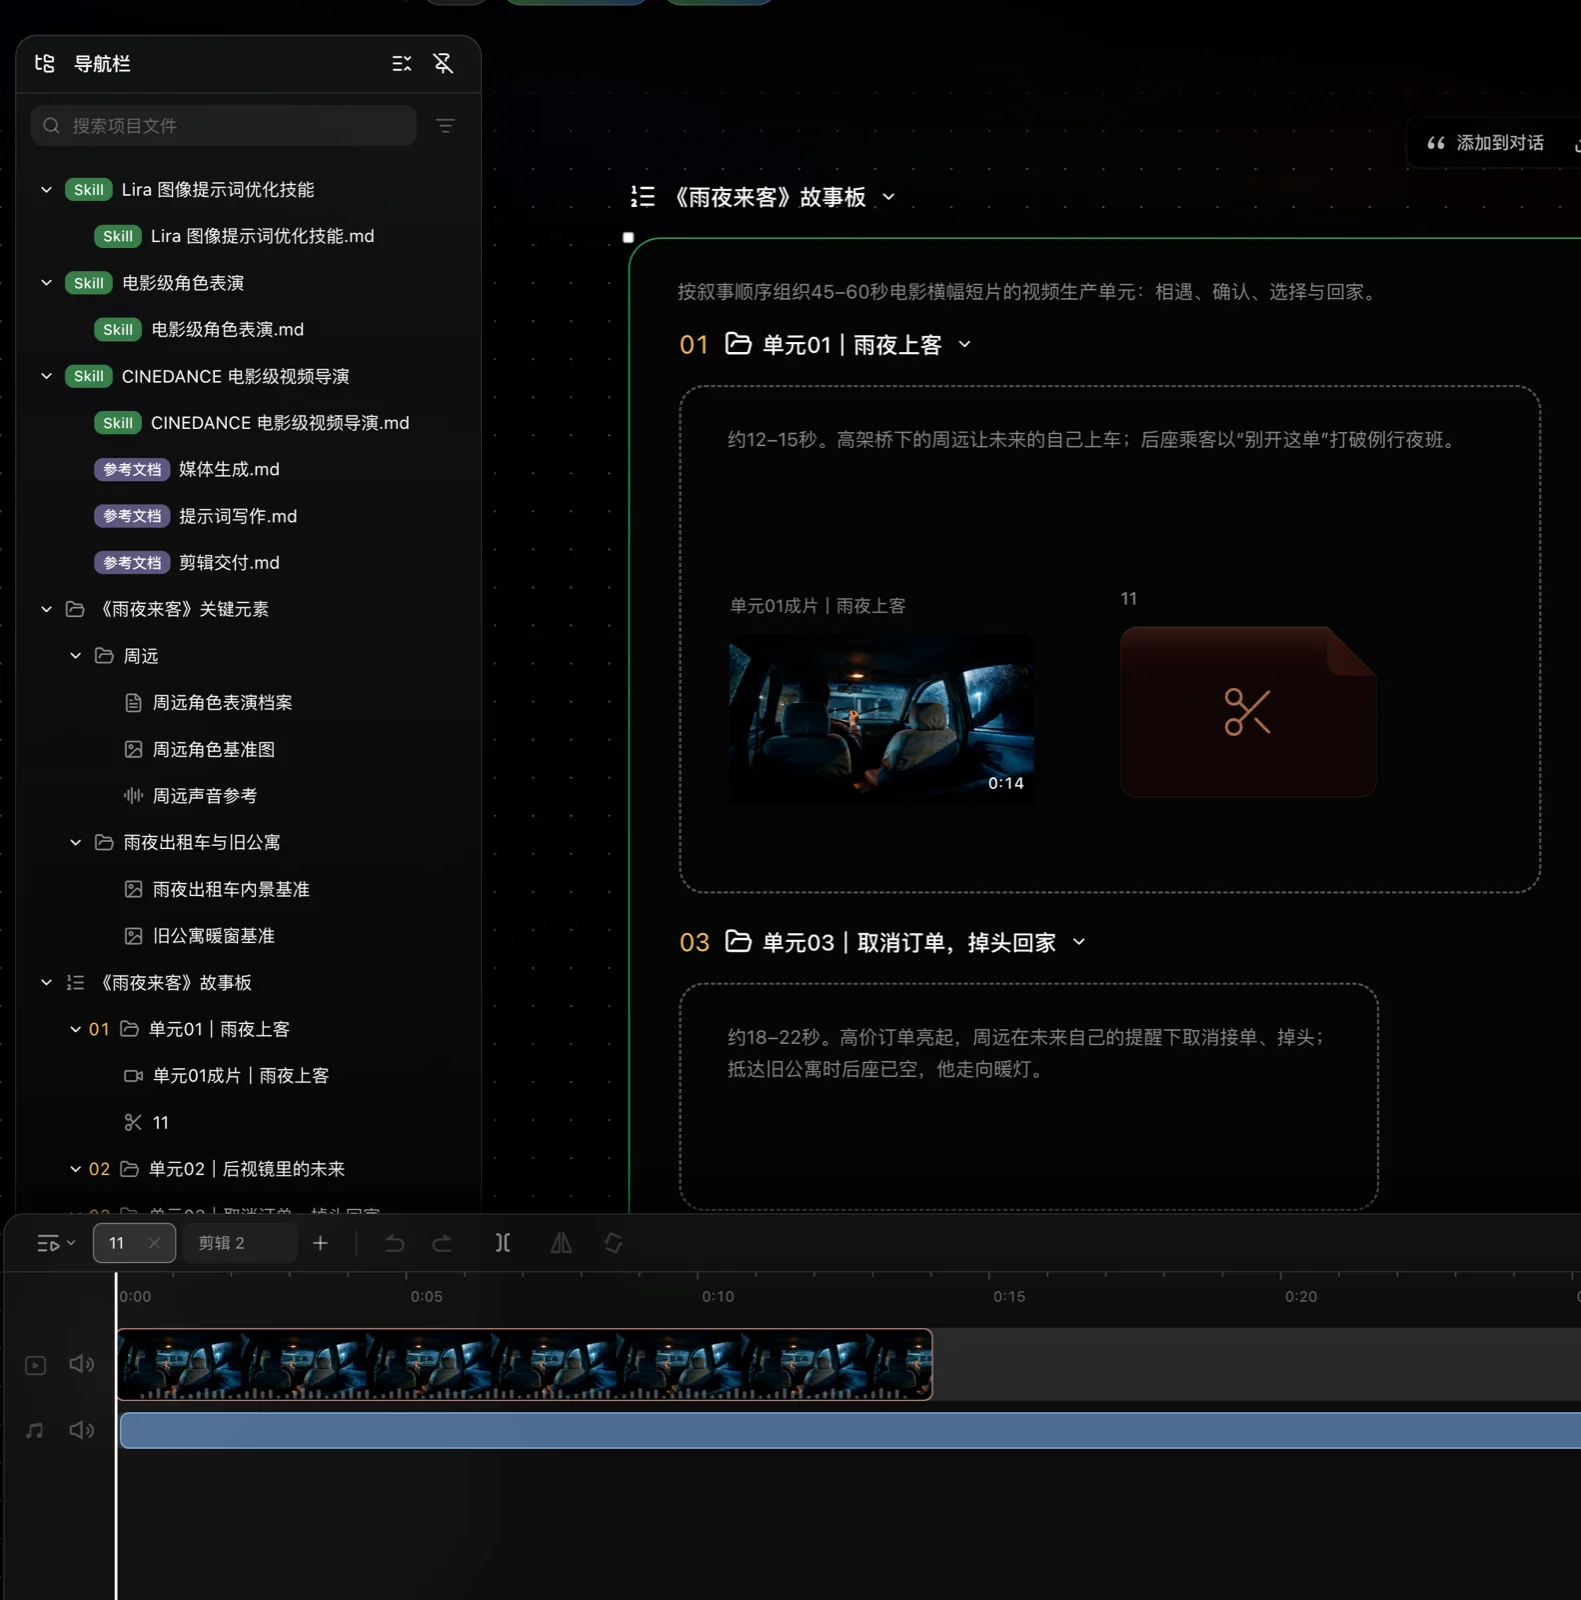The image size is (1581, 1600).
Task: Click the navigation panel tree icon
Action: [45, 64]
